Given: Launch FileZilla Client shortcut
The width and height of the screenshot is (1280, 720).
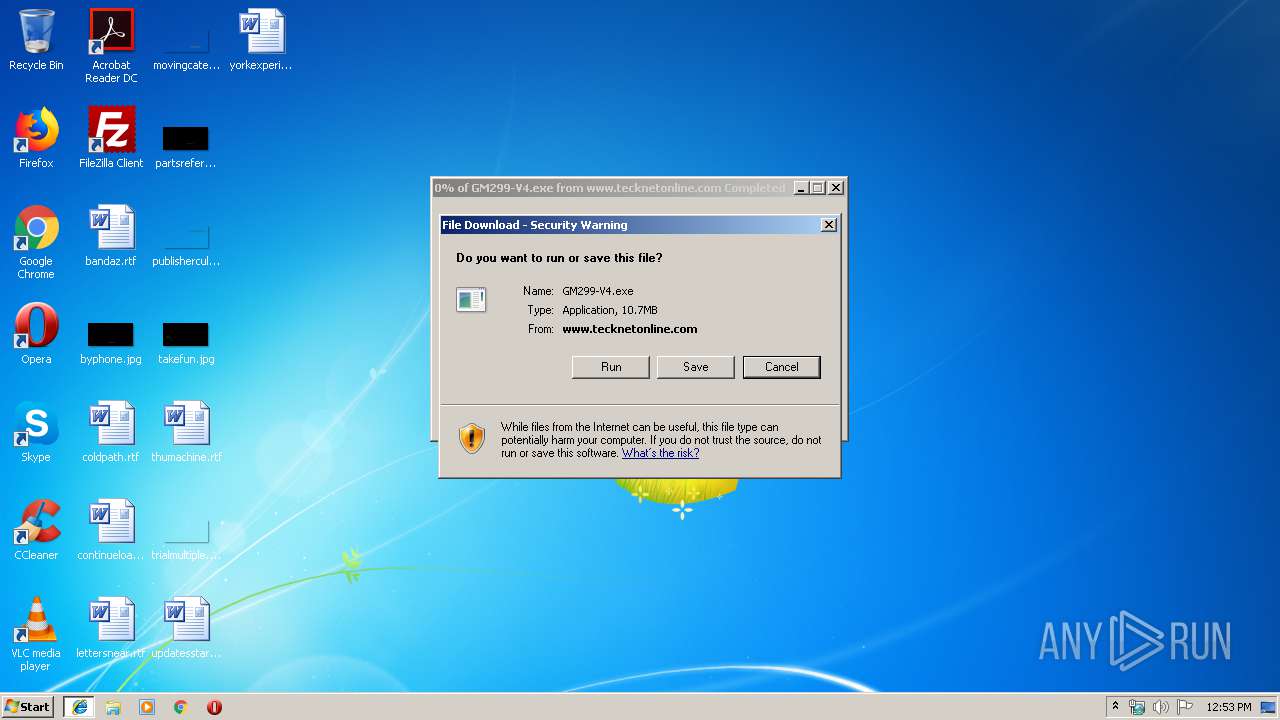Looking at the screenshot, I should click(x=111, y=138).
